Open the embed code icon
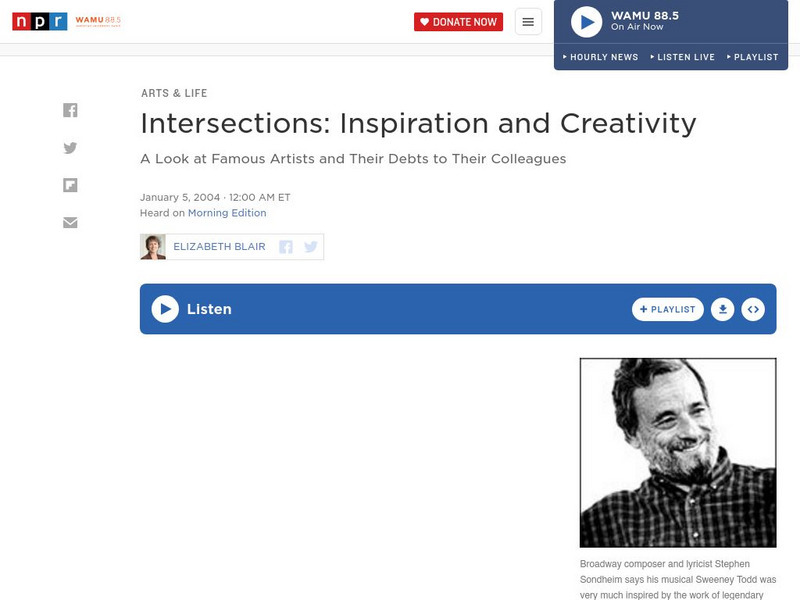 [x=754, y=310]
